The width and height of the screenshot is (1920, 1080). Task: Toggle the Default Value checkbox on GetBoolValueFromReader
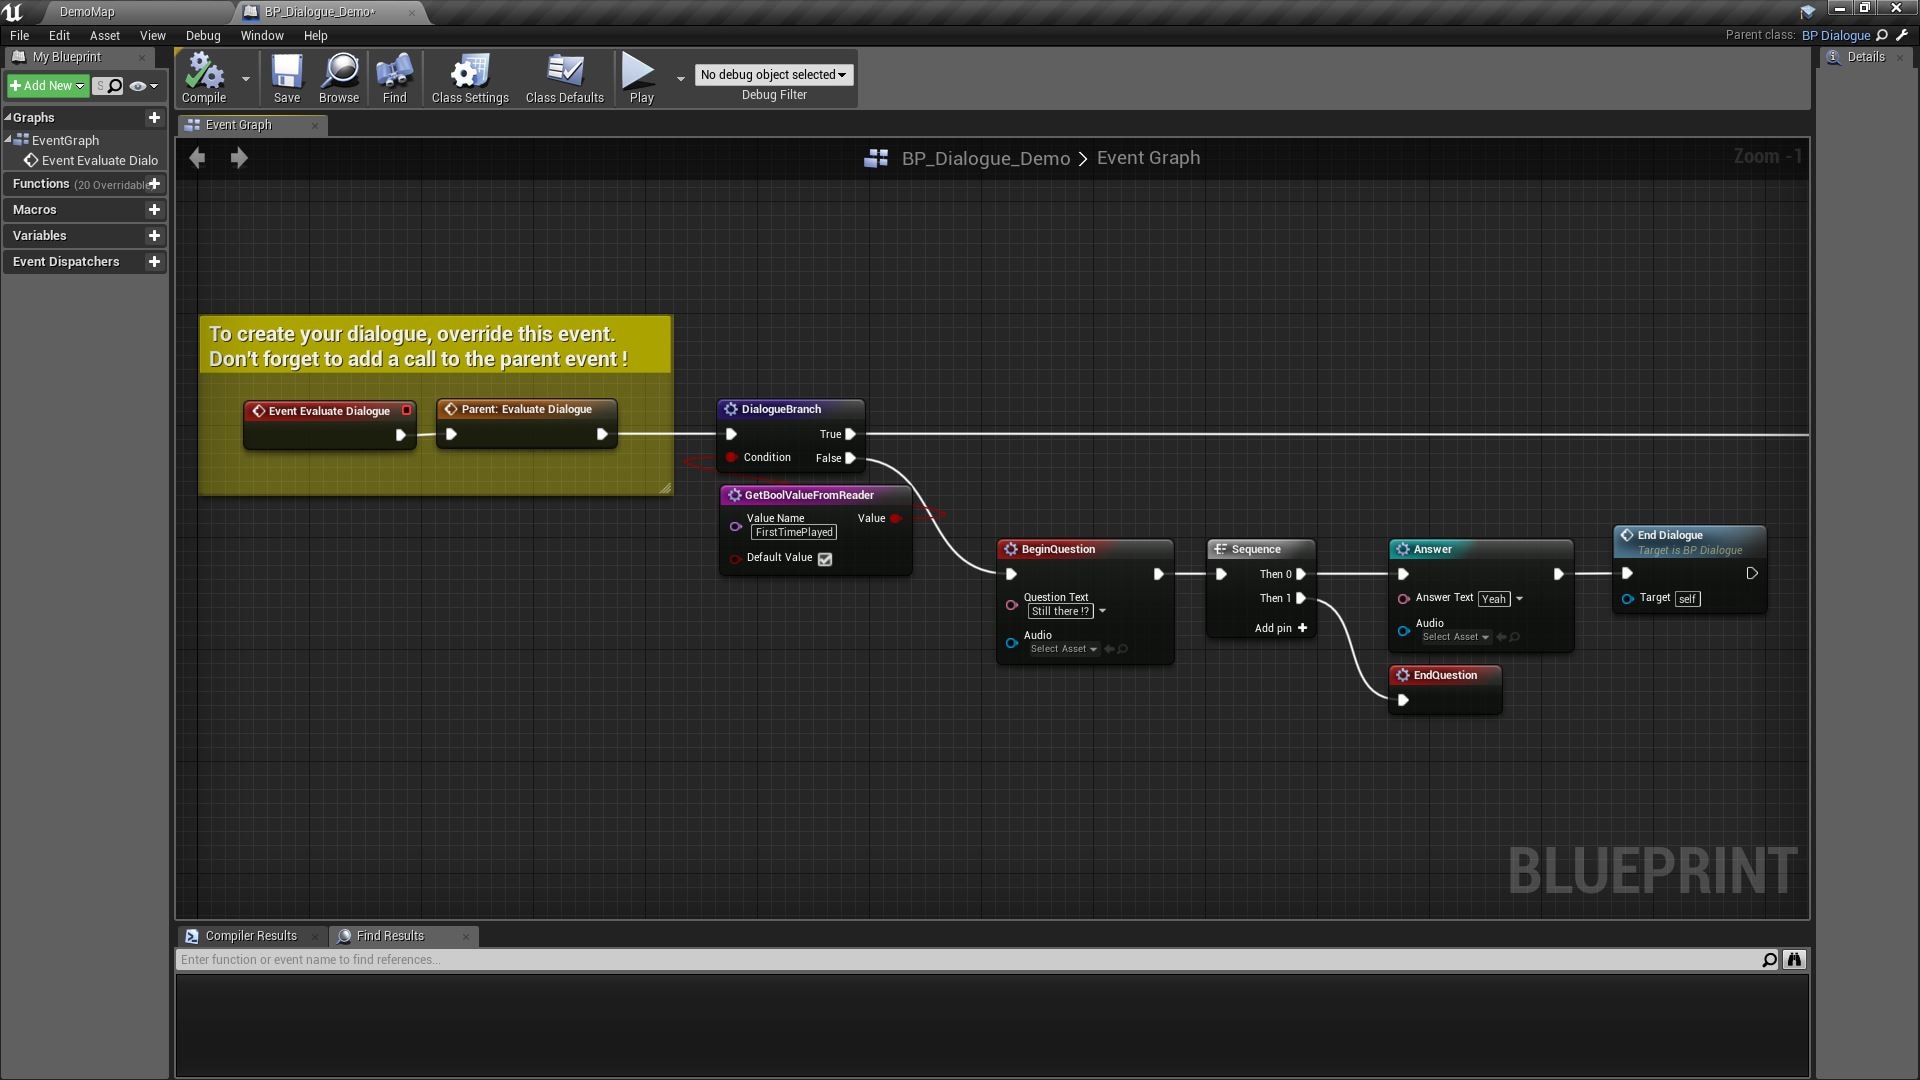(x=824, y=559)
